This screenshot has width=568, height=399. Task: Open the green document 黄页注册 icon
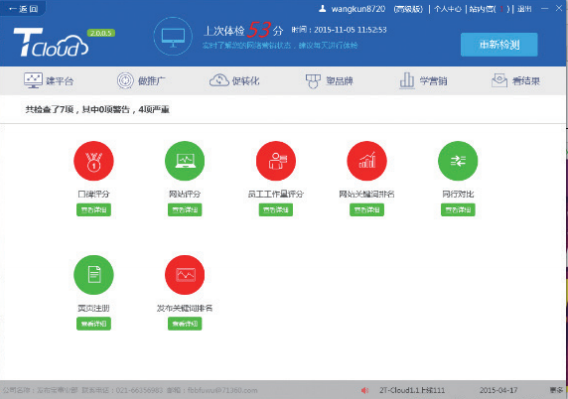point(93,275)
